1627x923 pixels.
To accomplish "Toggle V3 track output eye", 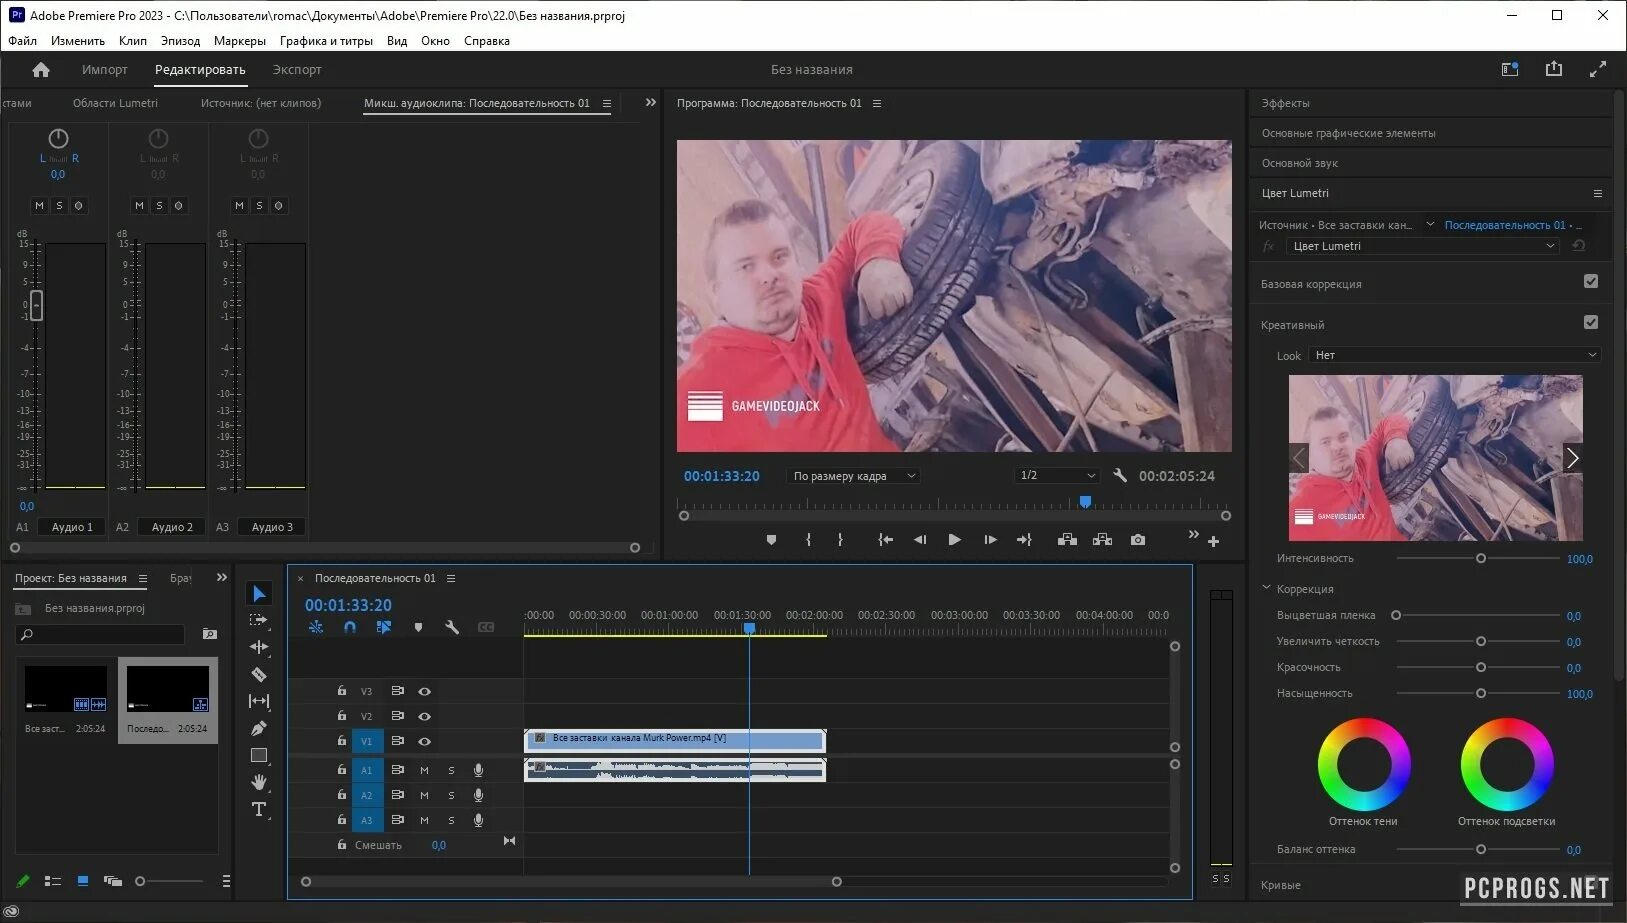I will [x=425, y=691].
